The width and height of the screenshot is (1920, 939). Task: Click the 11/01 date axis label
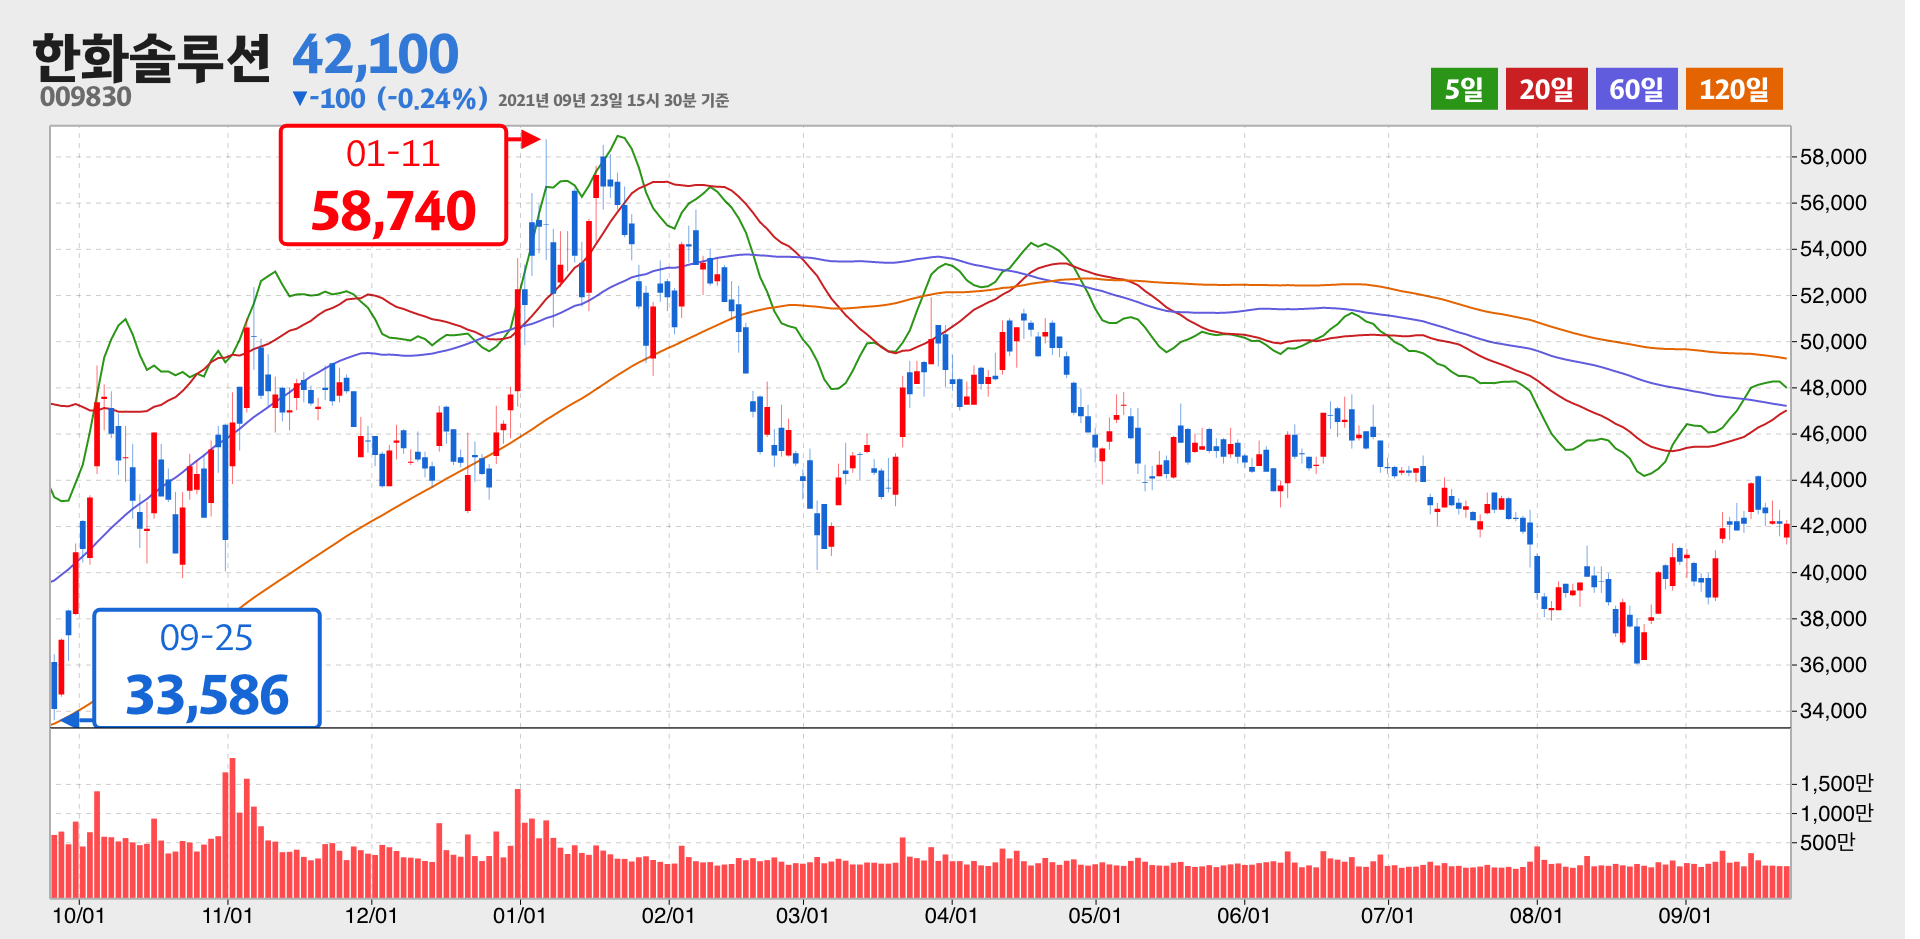point(227,915)
